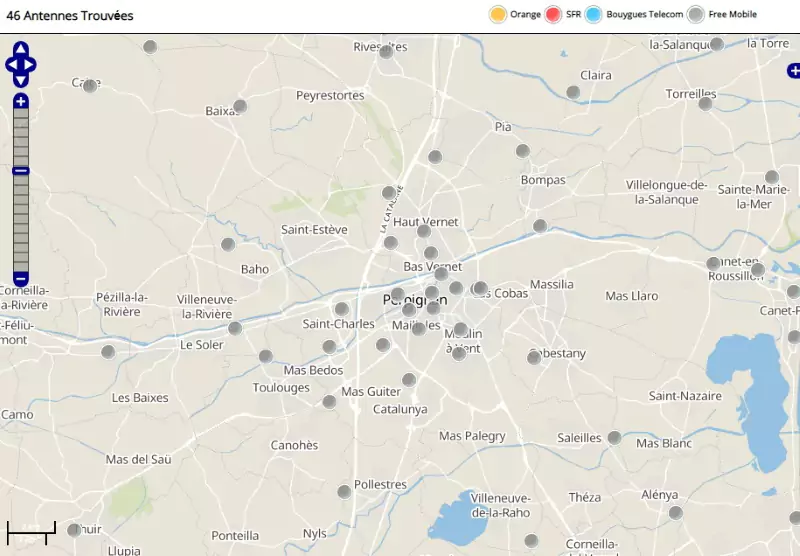Select antenna marker near Baixas
This screenshot has height=556, width=800.
click(x=240, y=106)
